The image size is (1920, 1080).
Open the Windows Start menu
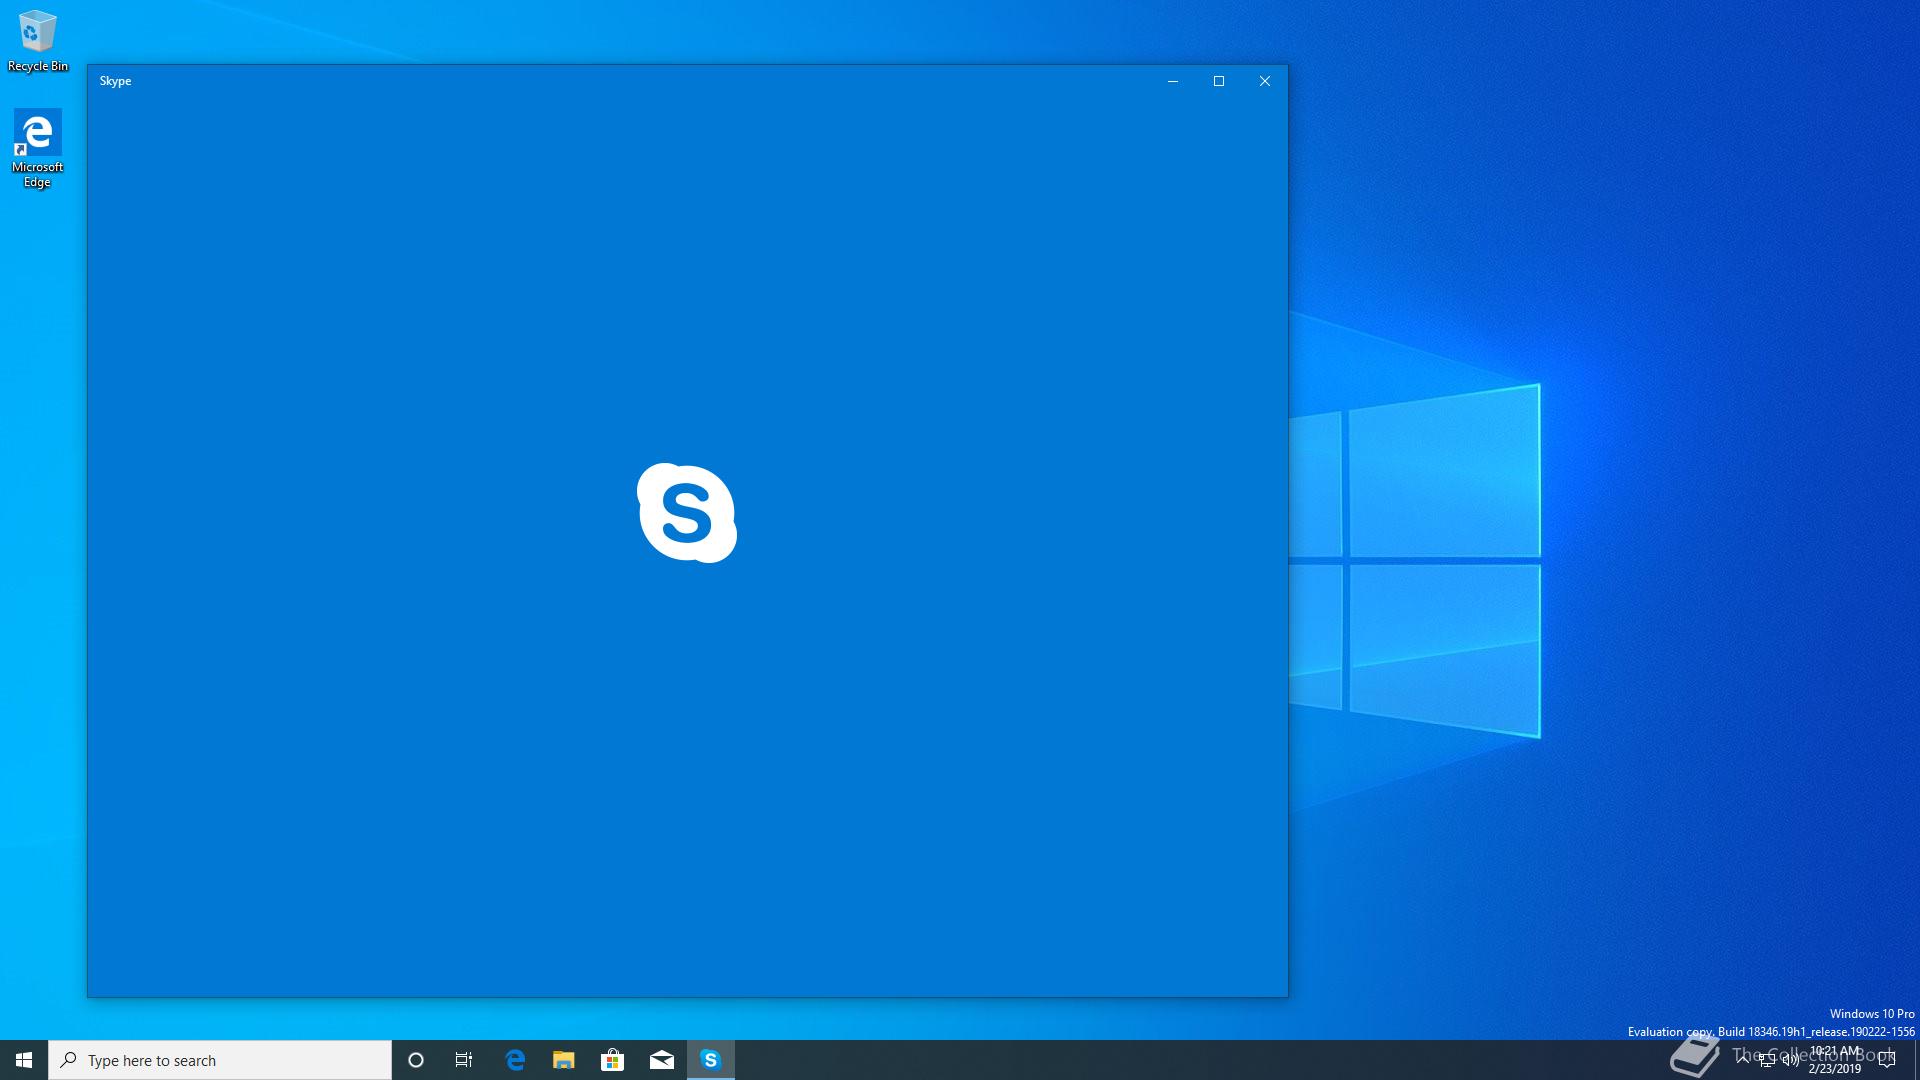point(24,1060)
